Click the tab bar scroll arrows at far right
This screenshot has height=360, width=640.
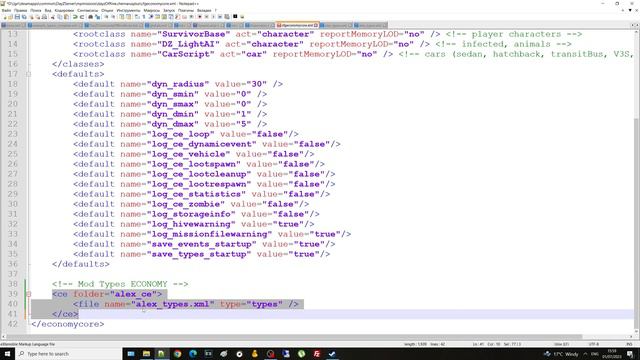pyautogui.click(x=635, y=25)
